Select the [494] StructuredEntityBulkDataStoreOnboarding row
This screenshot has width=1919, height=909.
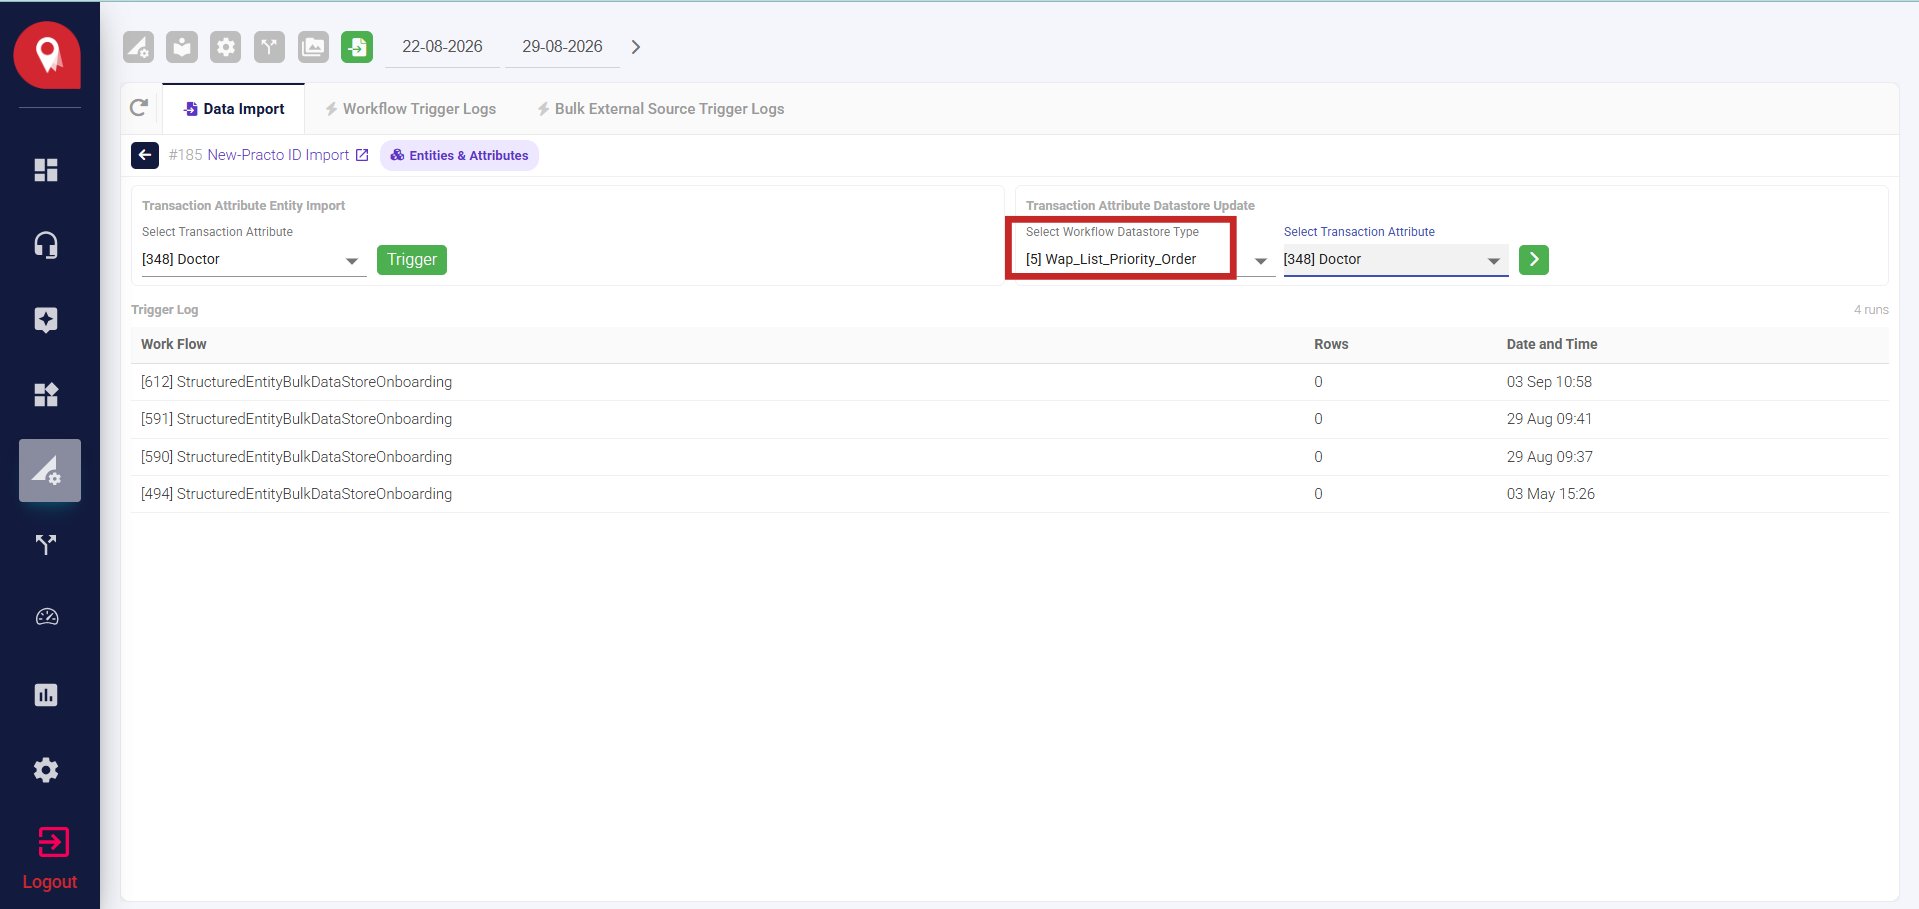click(1010, 494)
